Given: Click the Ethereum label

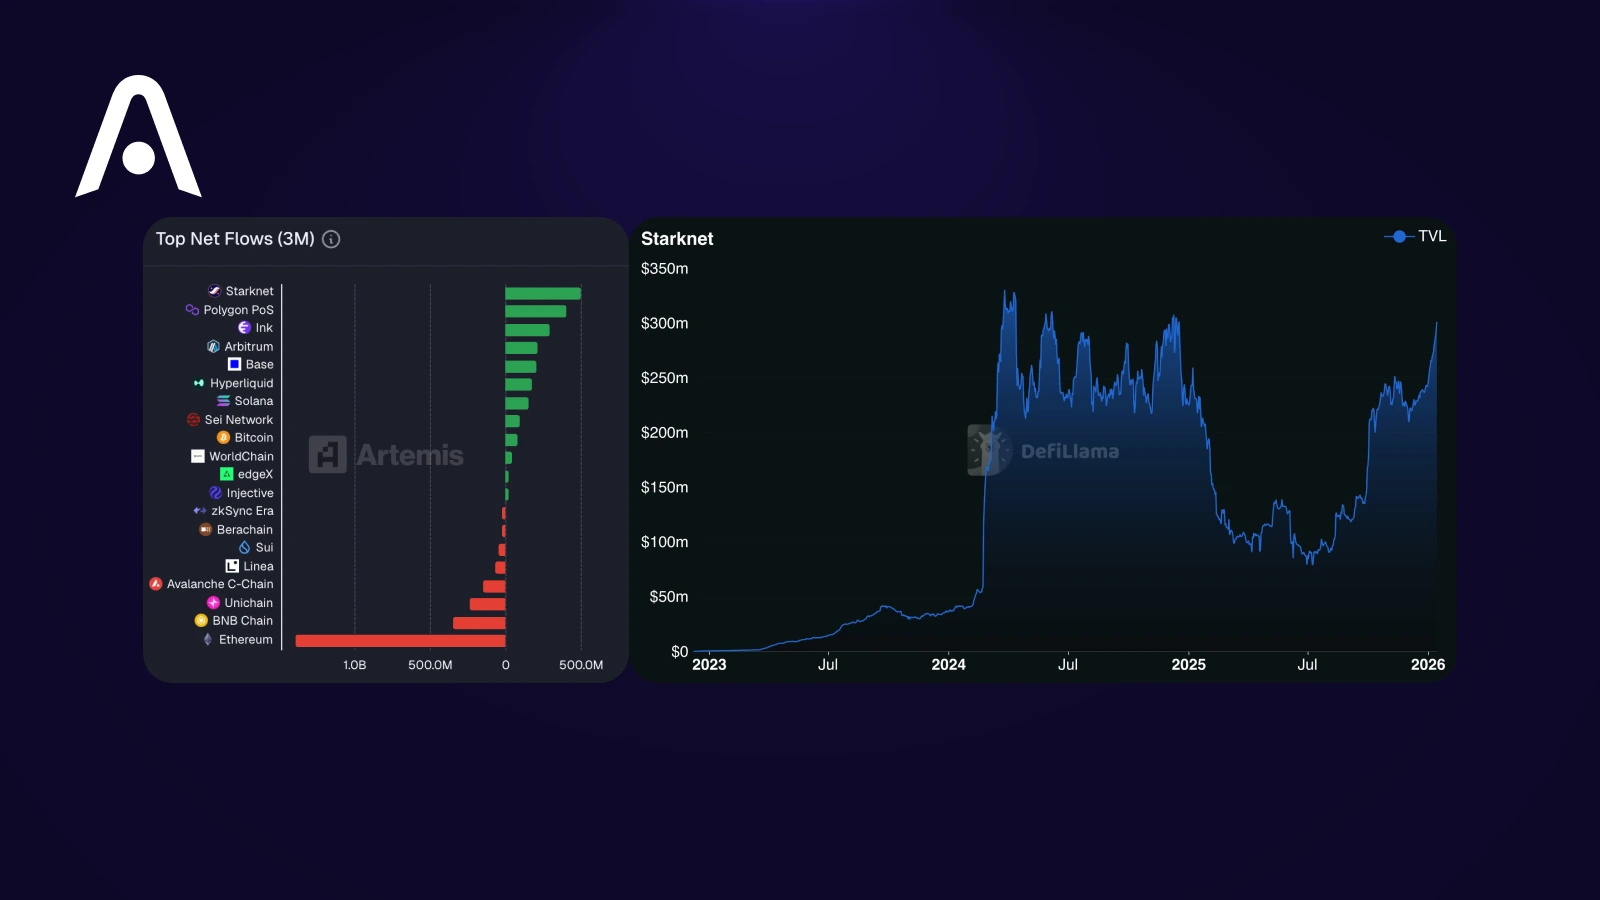Looking at the screenshot, I should click(x=246, y=639).
